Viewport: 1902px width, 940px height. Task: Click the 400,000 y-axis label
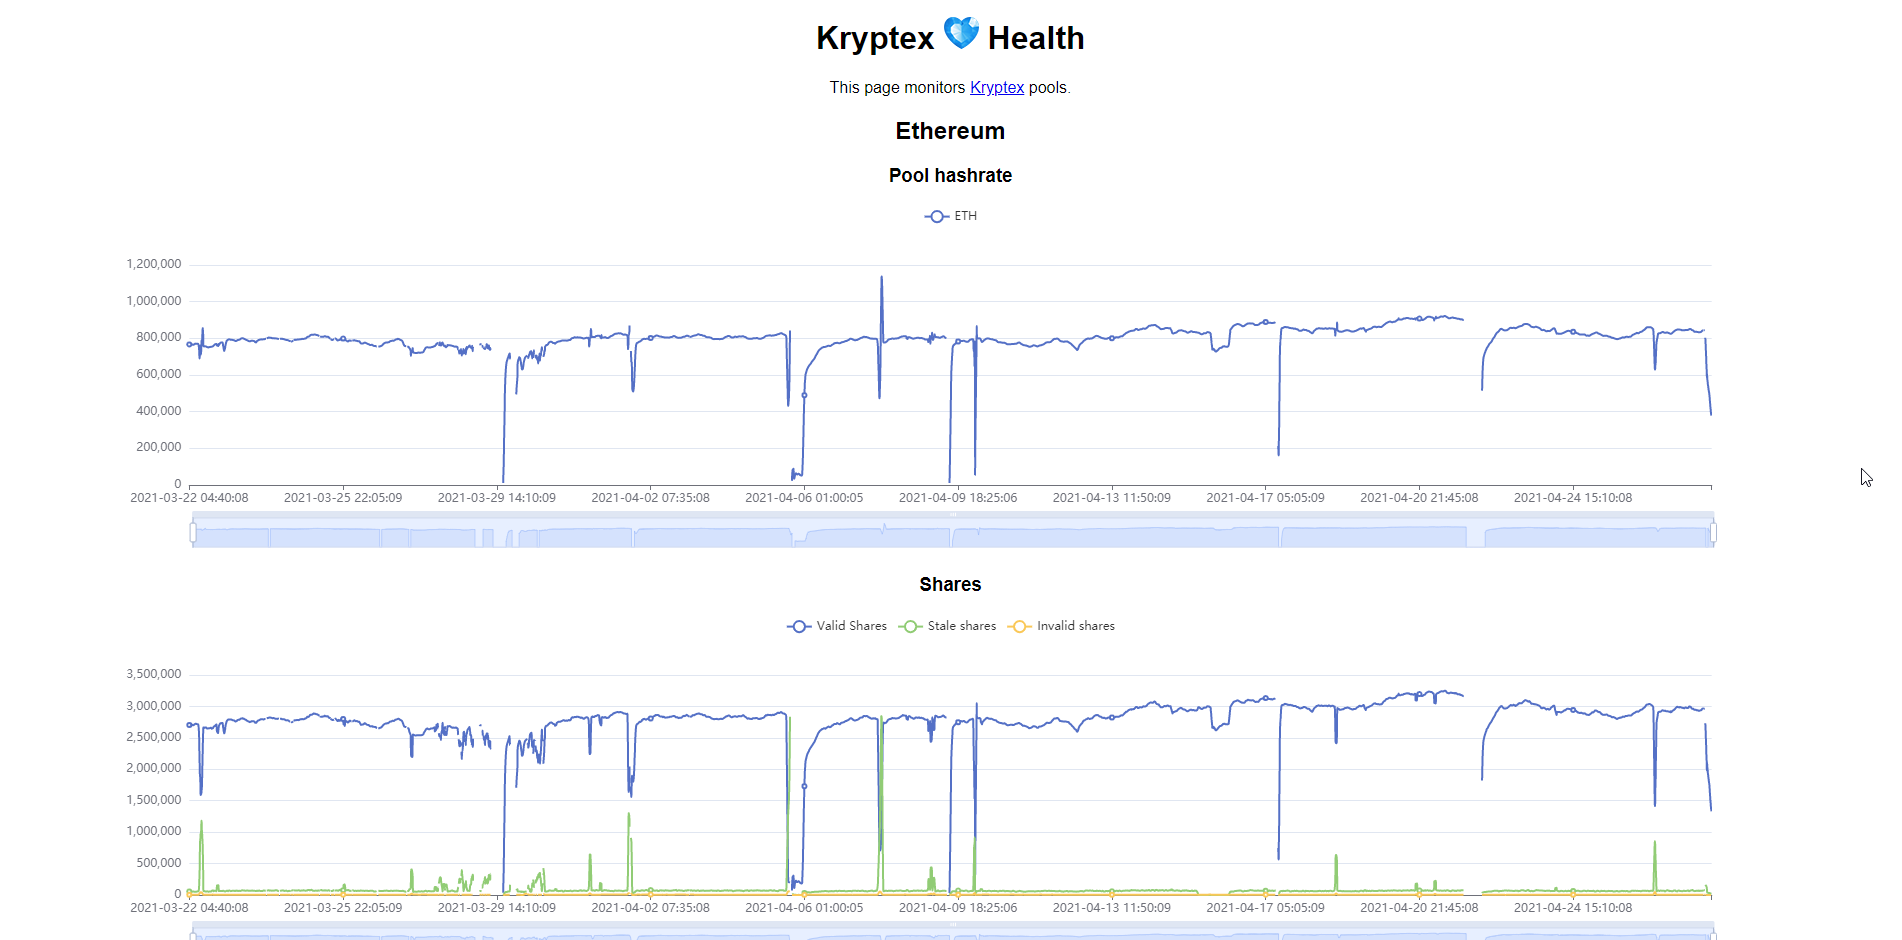click(x=159, y=411)
